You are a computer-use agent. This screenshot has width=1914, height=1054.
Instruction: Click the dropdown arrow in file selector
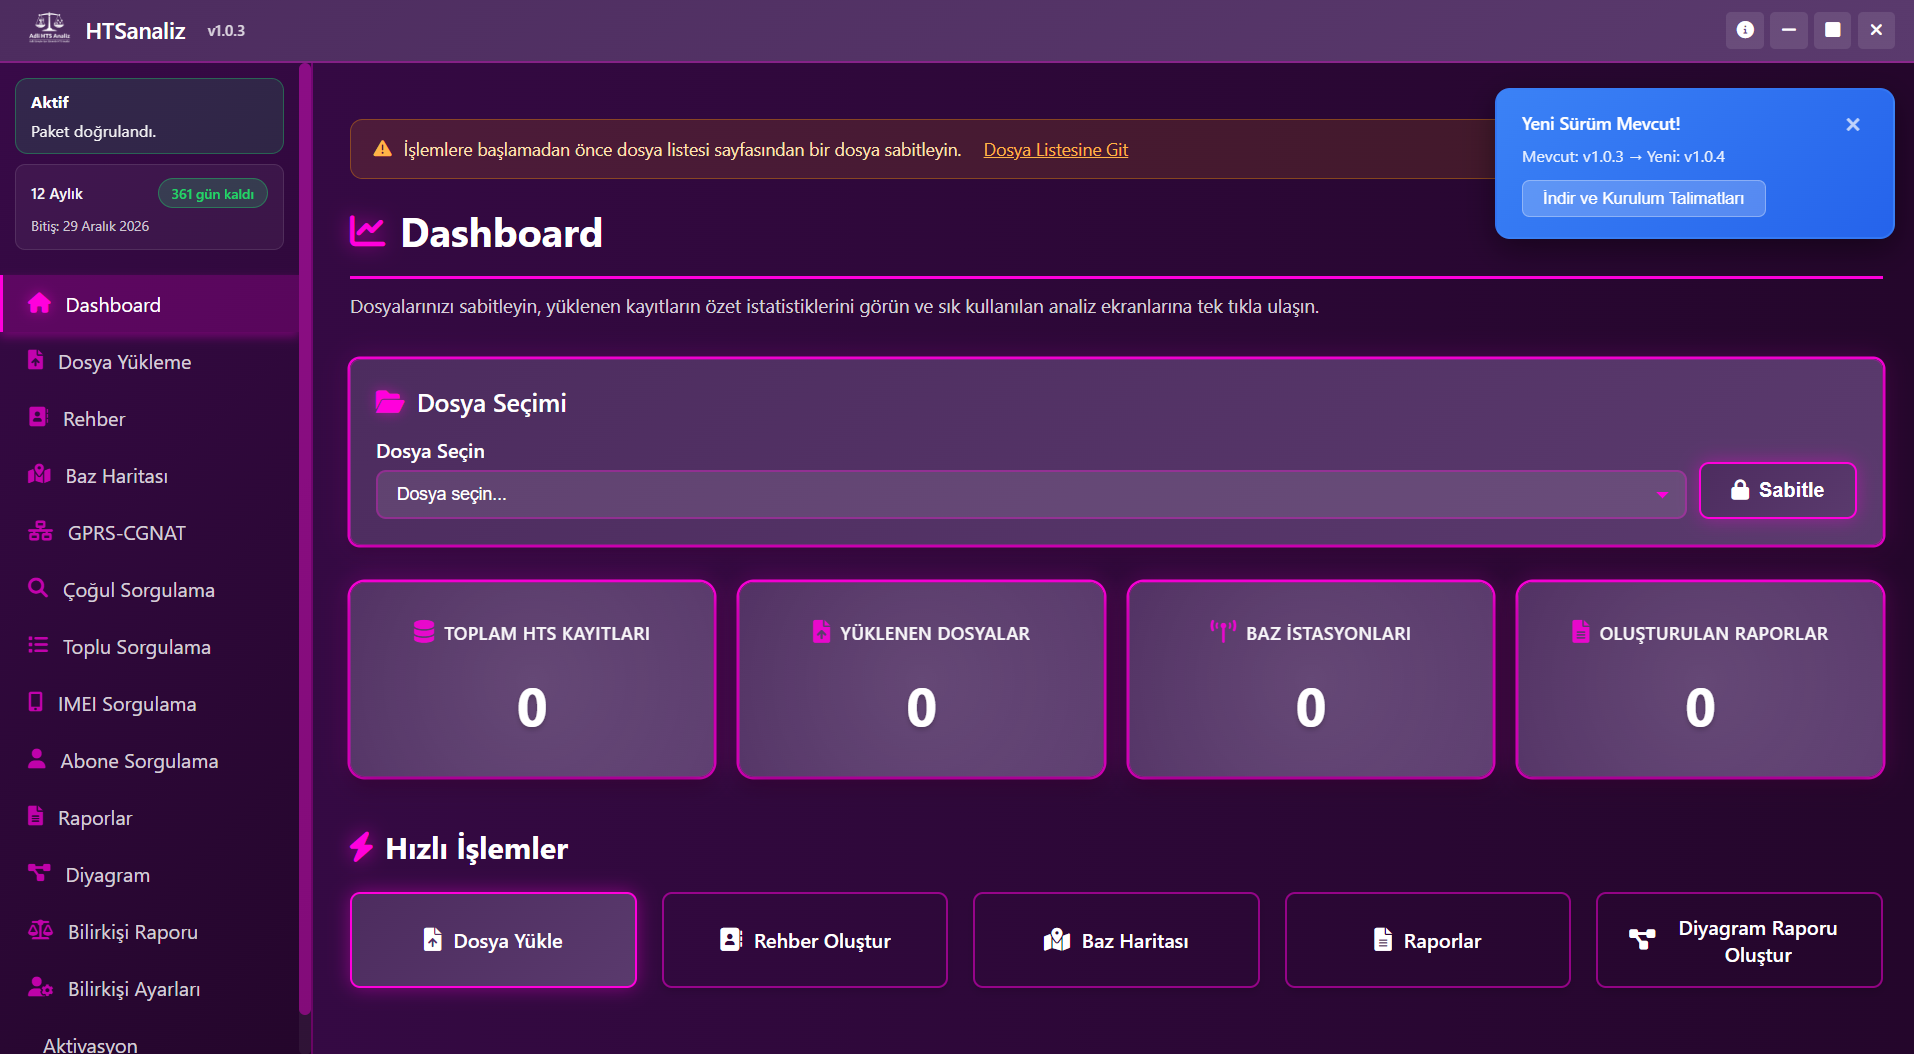point(1661,494)
